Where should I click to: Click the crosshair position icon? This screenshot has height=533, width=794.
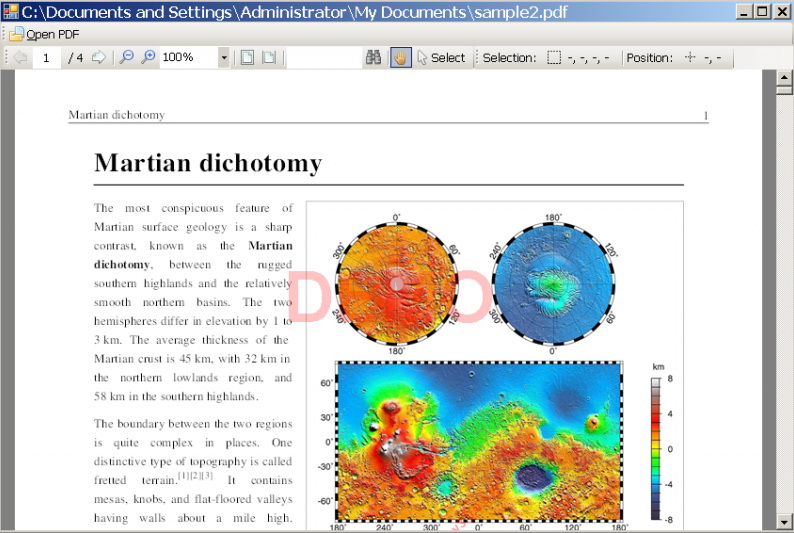point(690,57)
